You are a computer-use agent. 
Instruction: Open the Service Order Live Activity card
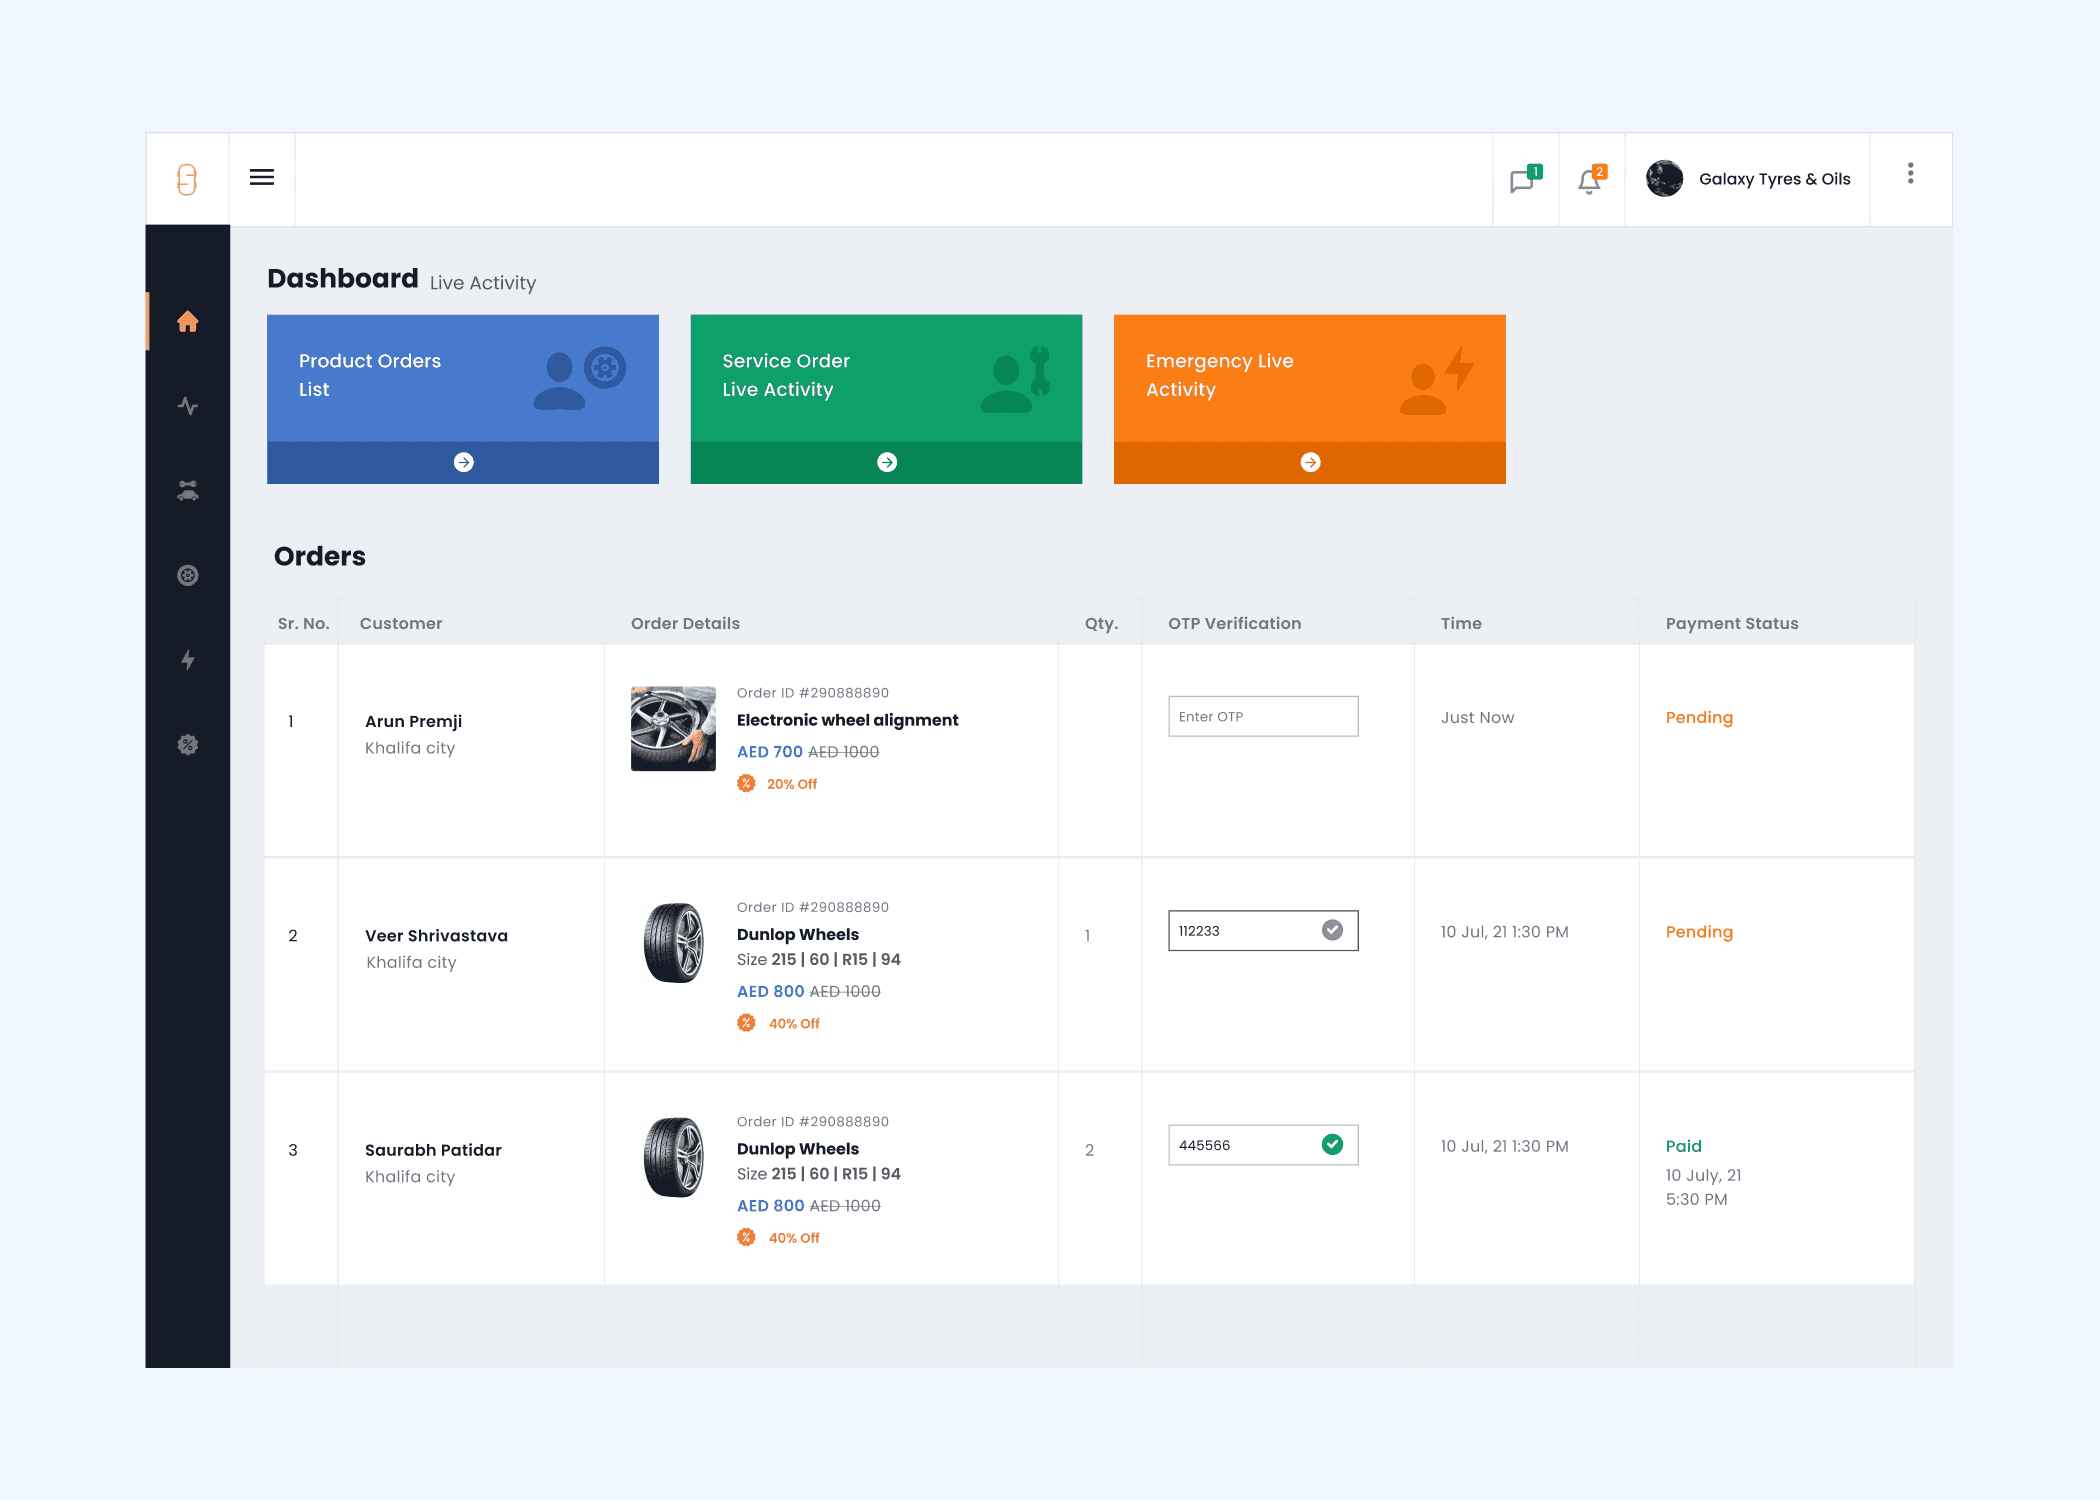coord(886,378)
